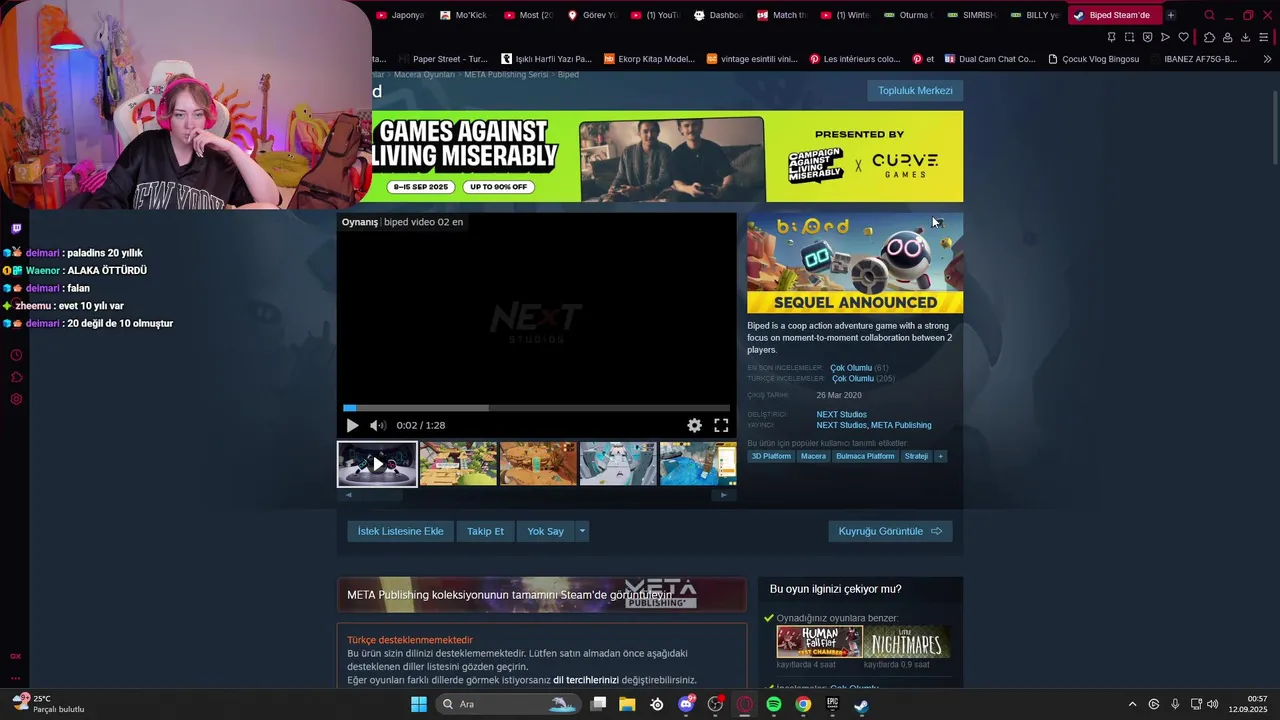Open Dual Cam Chat Co bookmark

990,59
